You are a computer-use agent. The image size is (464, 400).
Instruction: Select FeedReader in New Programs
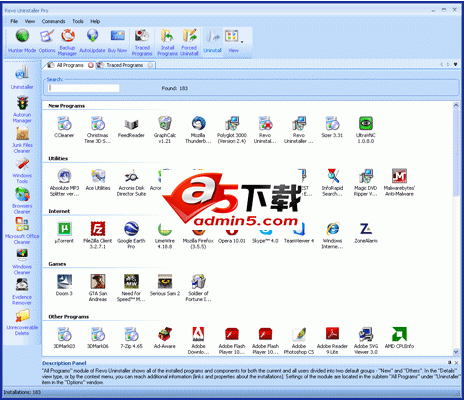point(131,128)
